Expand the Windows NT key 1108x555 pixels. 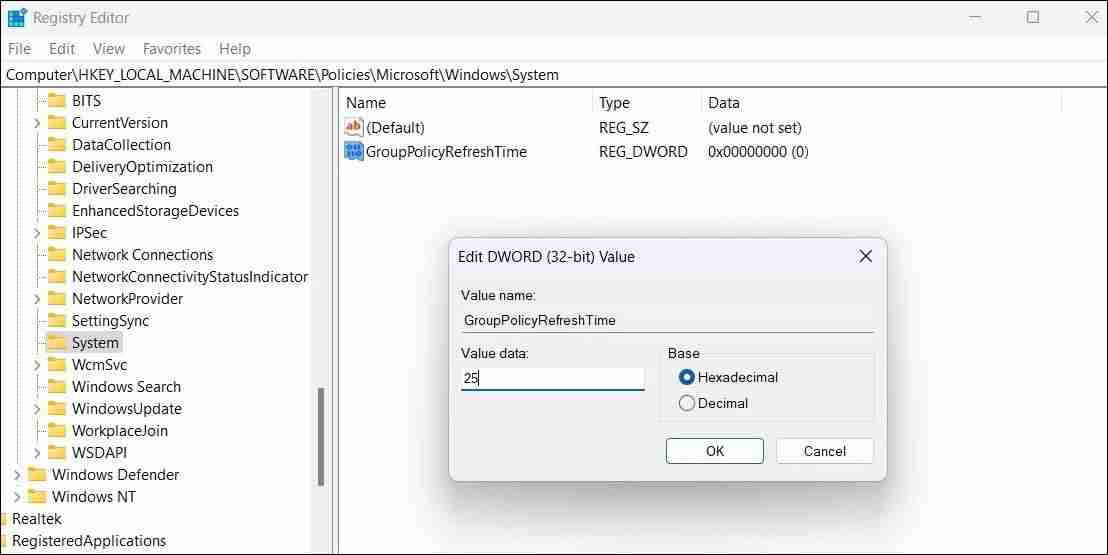pyautogui.click(x=17, y=496)
